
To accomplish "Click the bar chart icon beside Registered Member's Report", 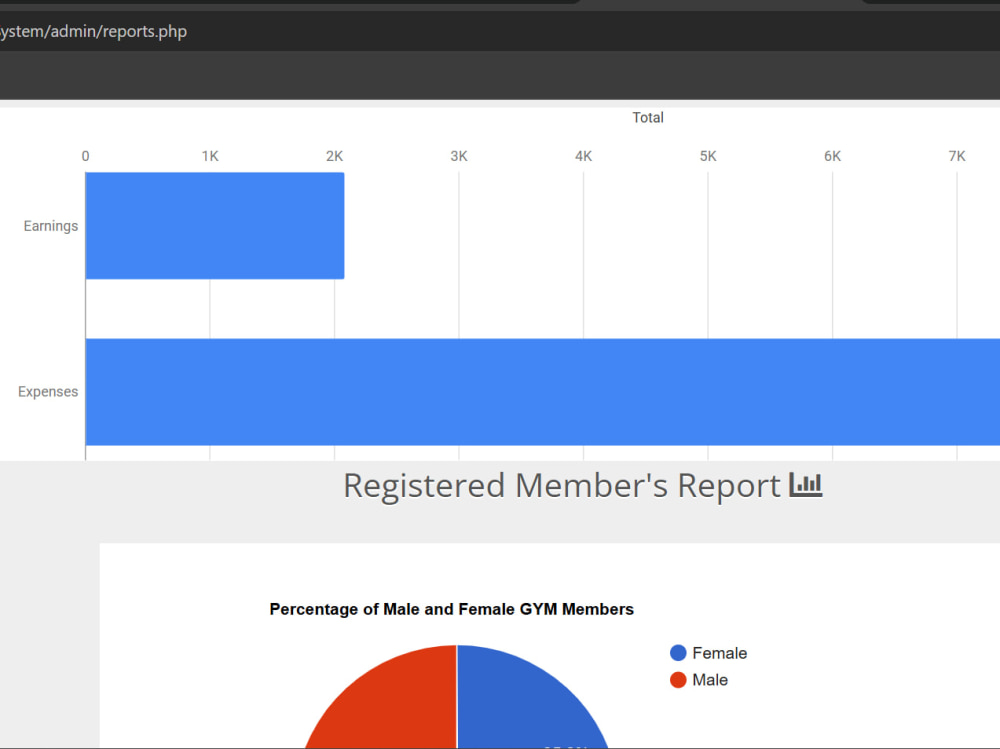I will click(x=805, y=485).
